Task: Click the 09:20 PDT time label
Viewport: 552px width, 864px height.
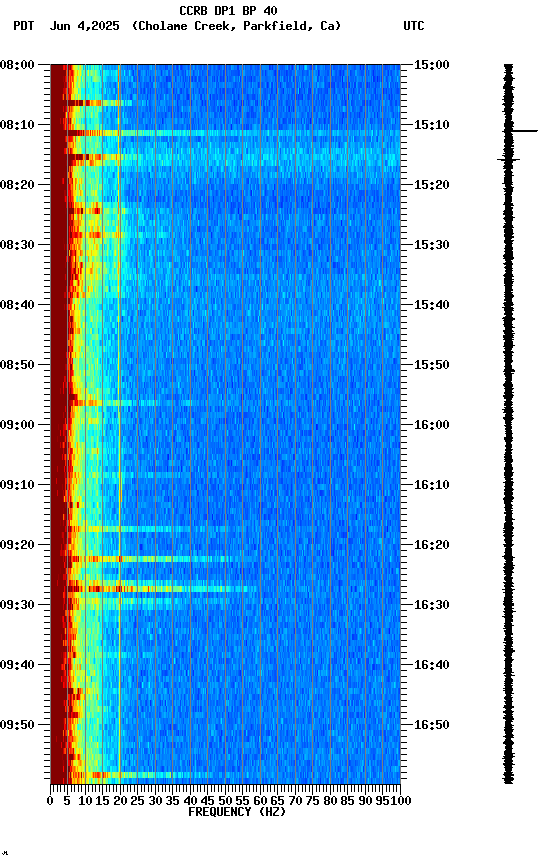Action: click(x=17, y=545)
